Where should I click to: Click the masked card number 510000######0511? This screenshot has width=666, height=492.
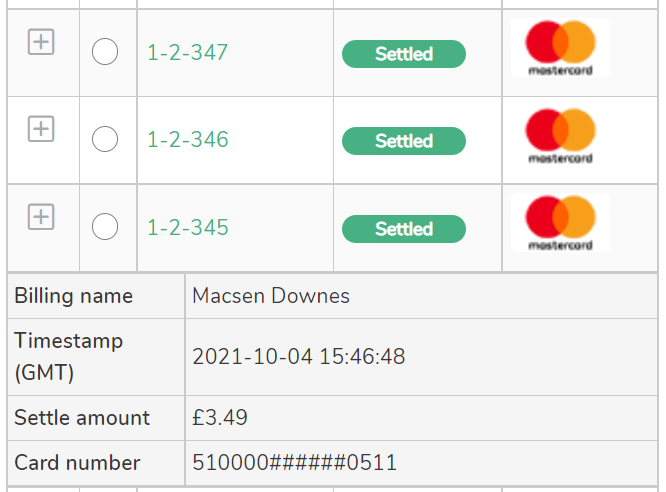click(x=294, y=463)
